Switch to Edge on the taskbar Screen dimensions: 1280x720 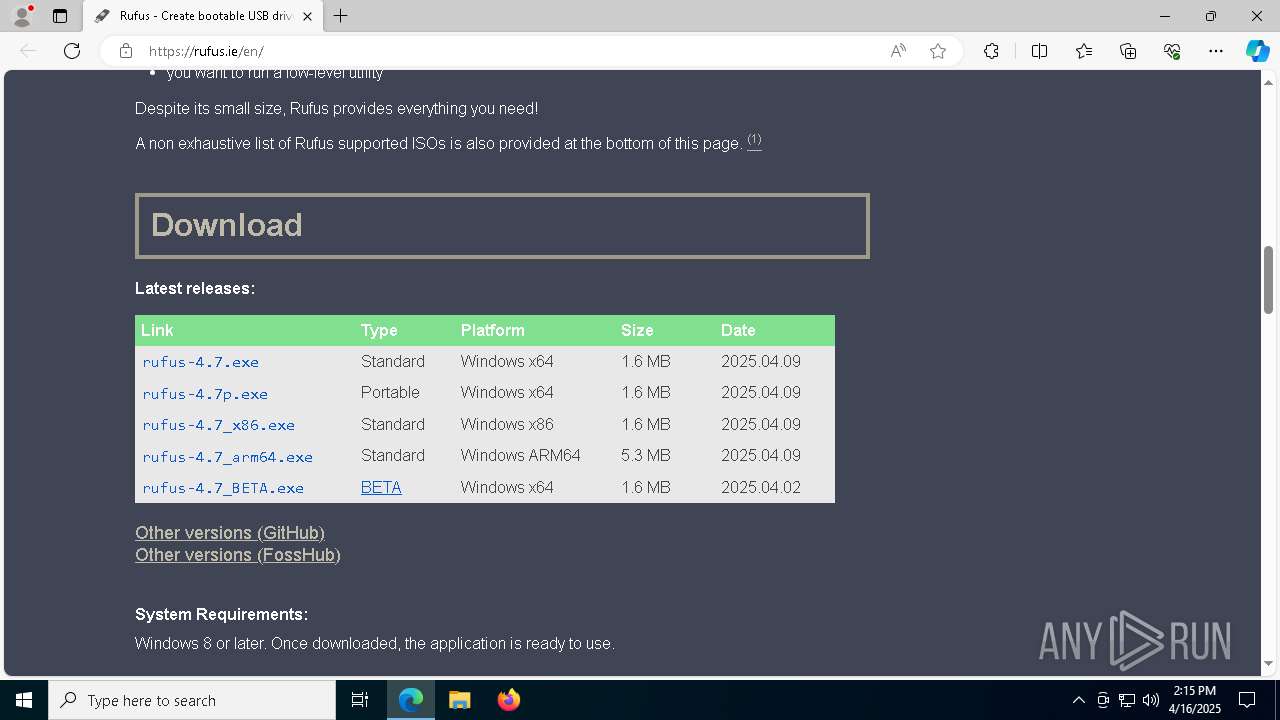[x=411, y=700]
